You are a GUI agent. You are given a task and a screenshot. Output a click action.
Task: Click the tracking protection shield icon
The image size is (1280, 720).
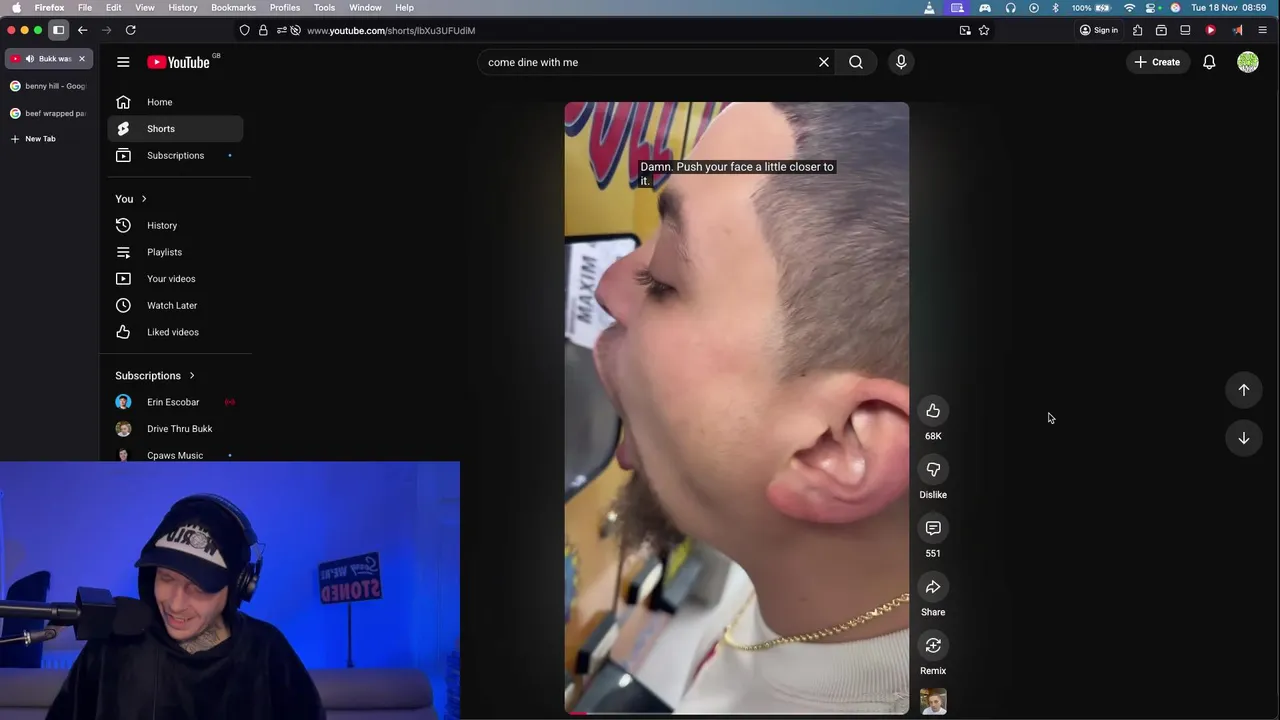244,30
